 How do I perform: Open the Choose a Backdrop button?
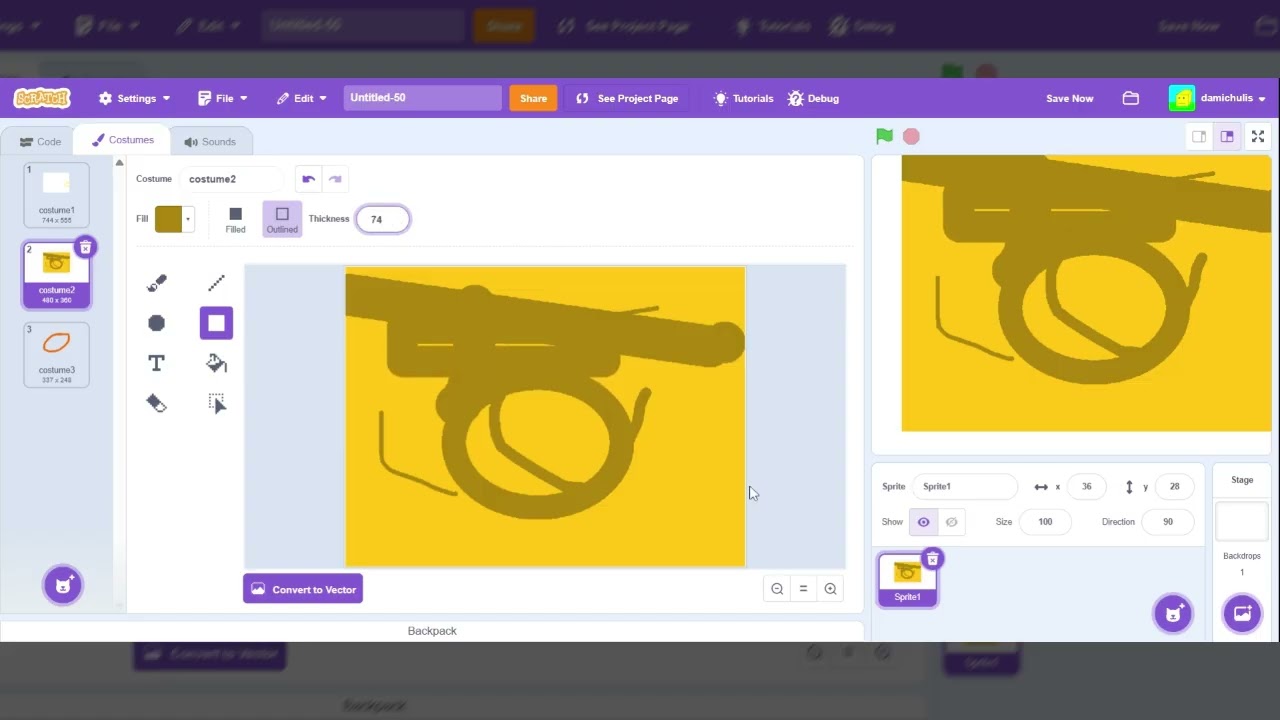(1242, 613)
